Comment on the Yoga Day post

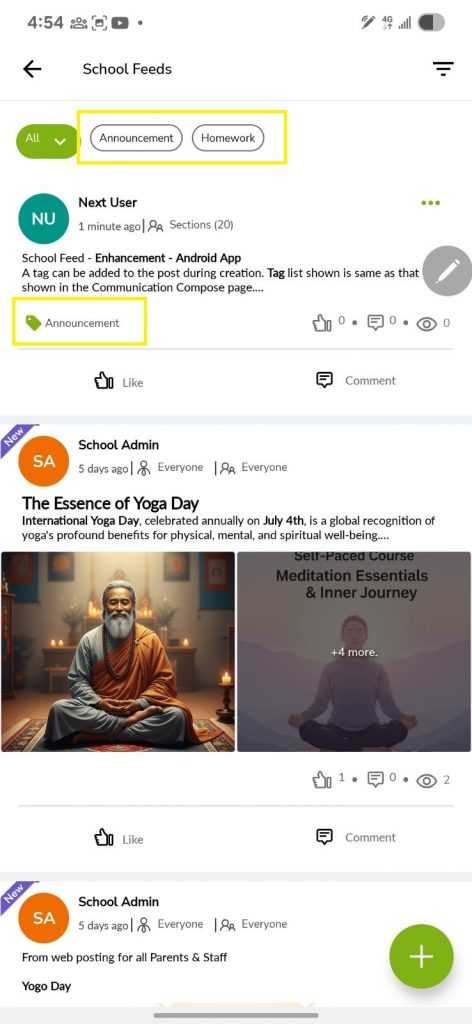356,837
